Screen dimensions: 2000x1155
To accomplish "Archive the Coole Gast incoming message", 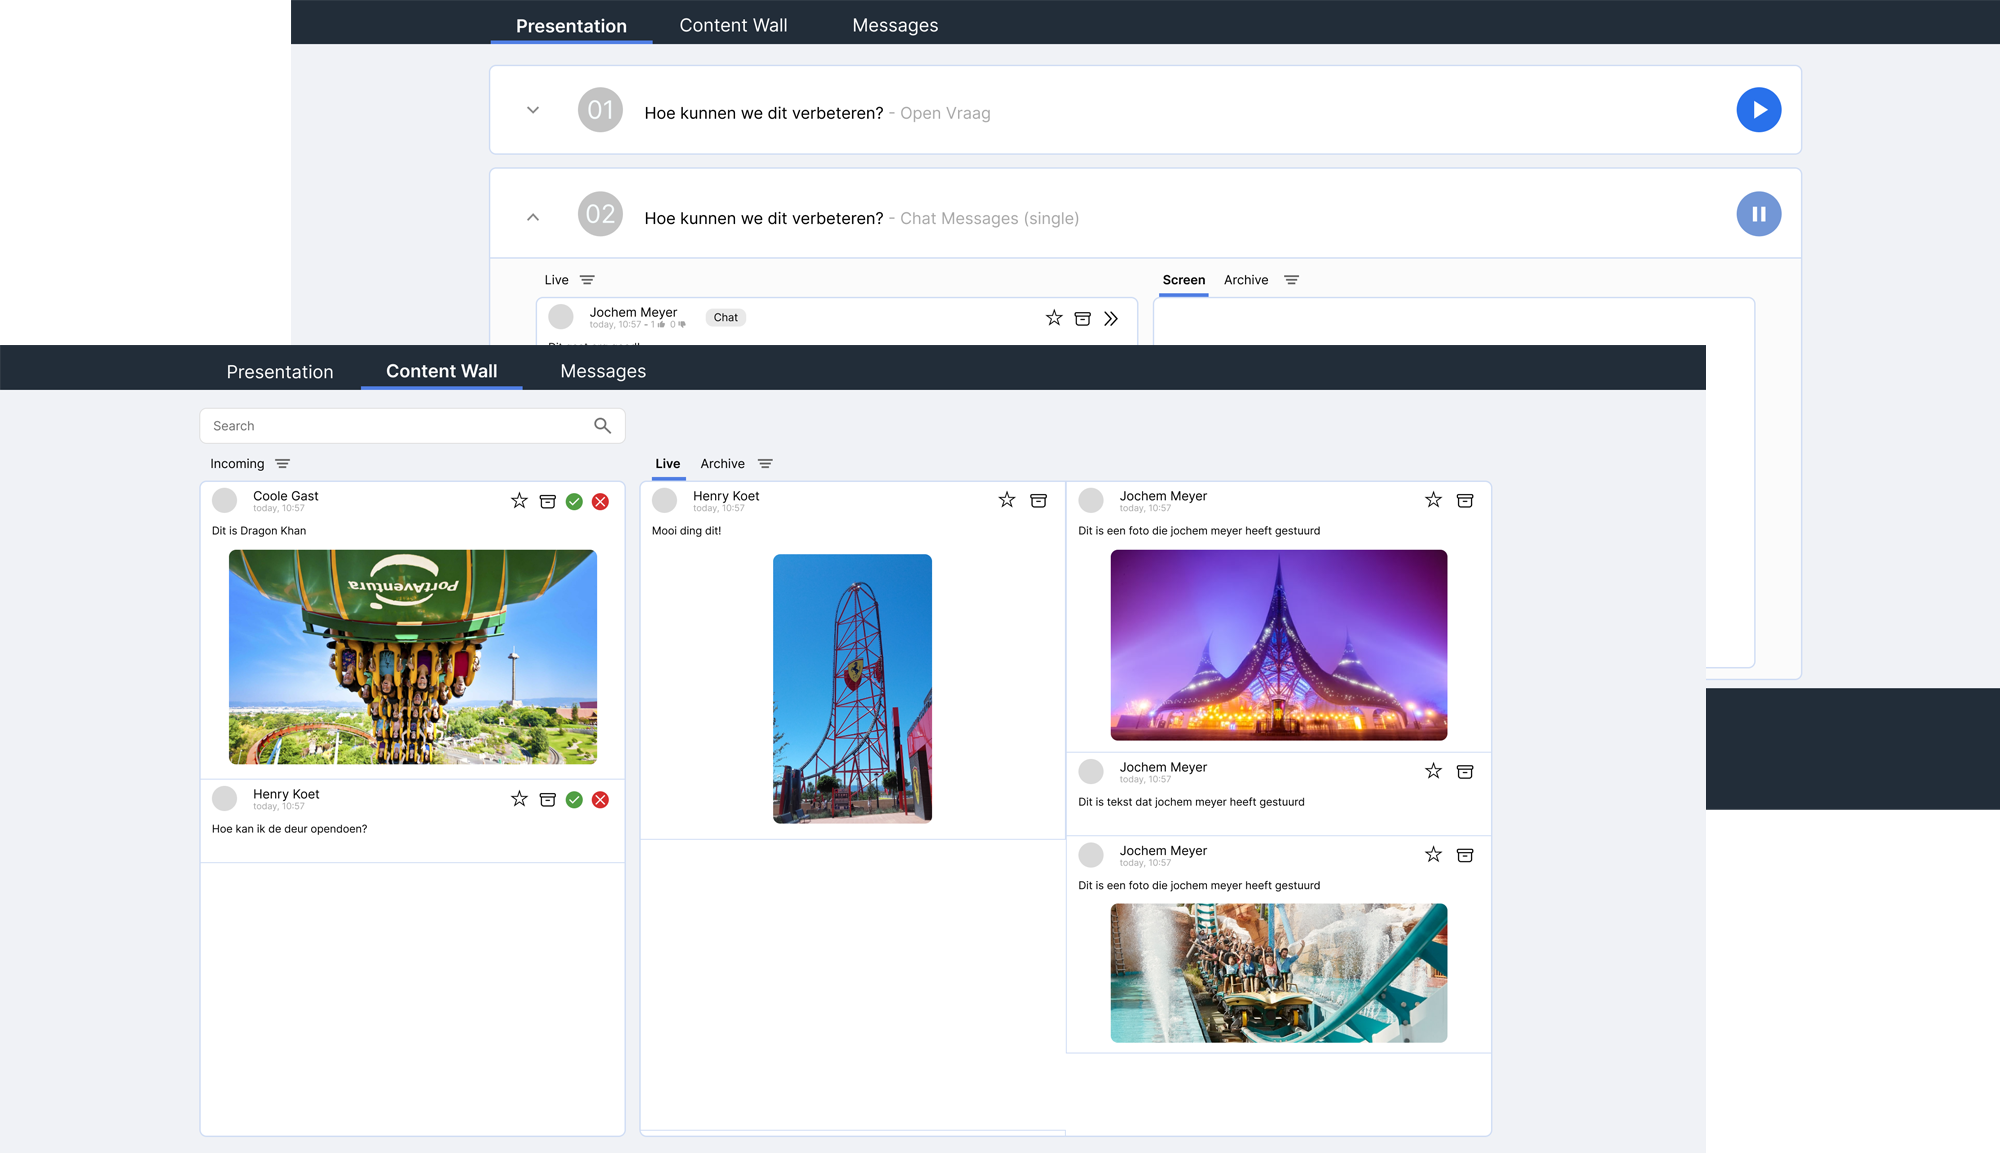I will coord(547,501).
